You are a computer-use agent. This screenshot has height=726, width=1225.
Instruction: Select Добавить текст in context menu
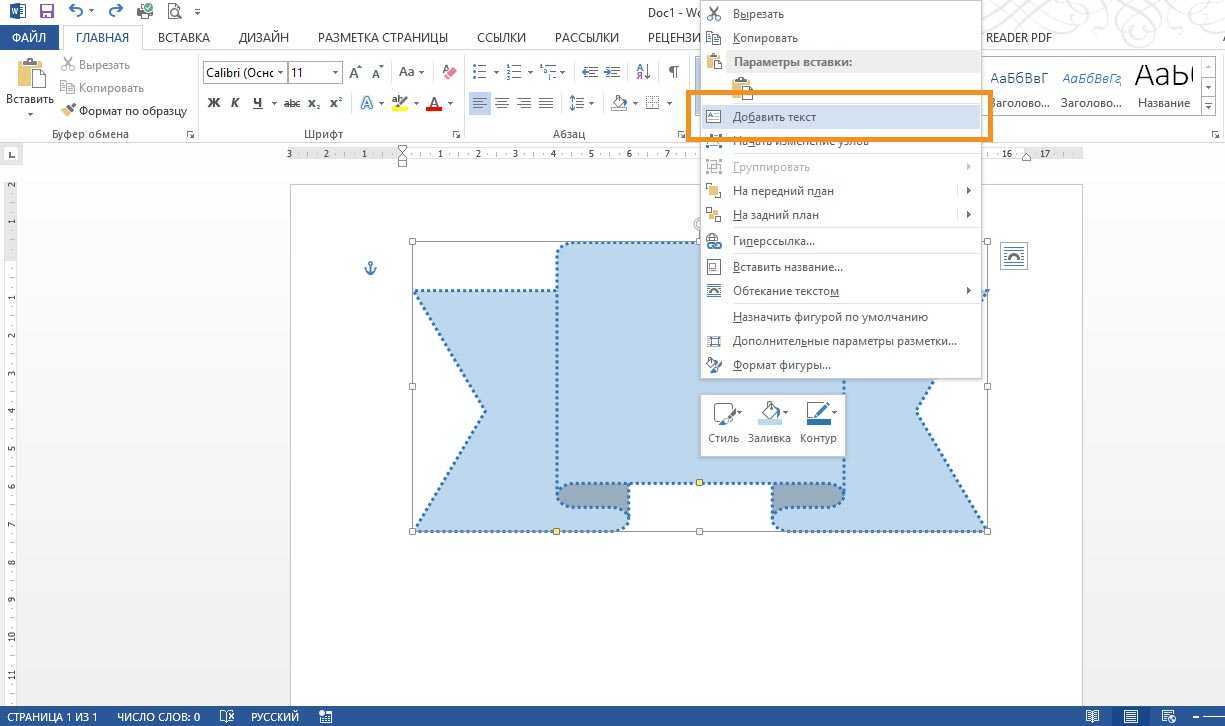point(840,117)
